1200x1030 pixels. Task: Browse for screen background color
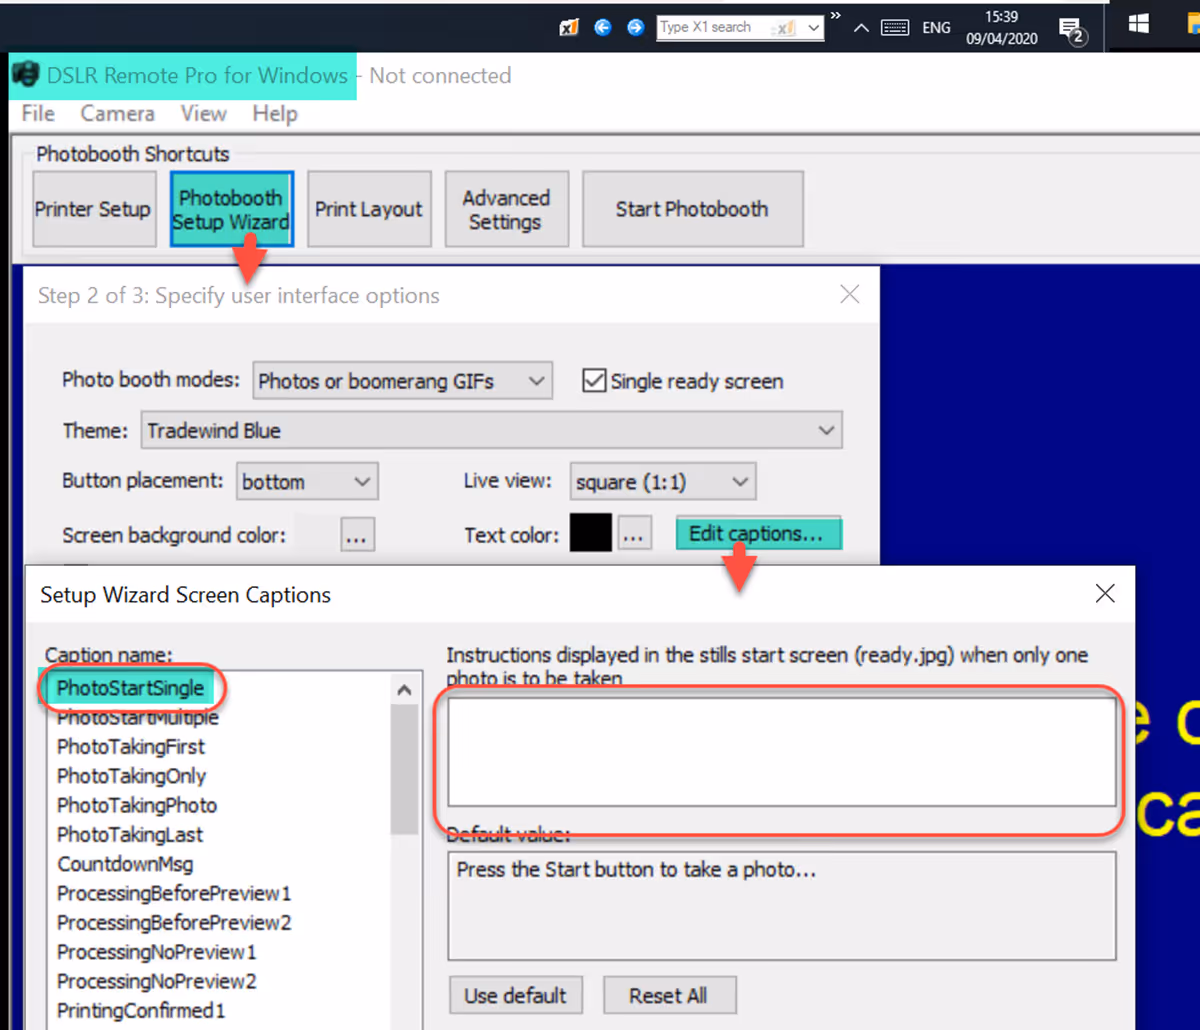click(x=357, y=534)
